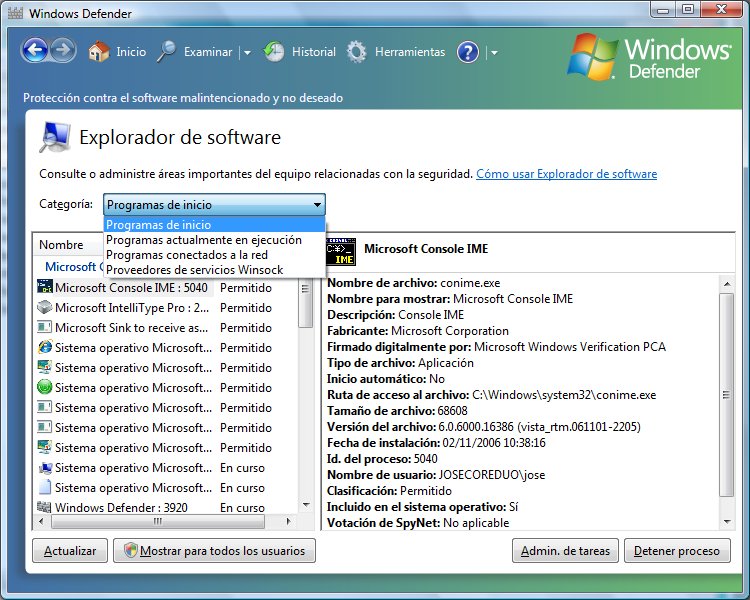This screenshot has height=600, width=750.
Task: Click the Tamaño de archivo: 68608 line
Action: (x=397, y=411)
